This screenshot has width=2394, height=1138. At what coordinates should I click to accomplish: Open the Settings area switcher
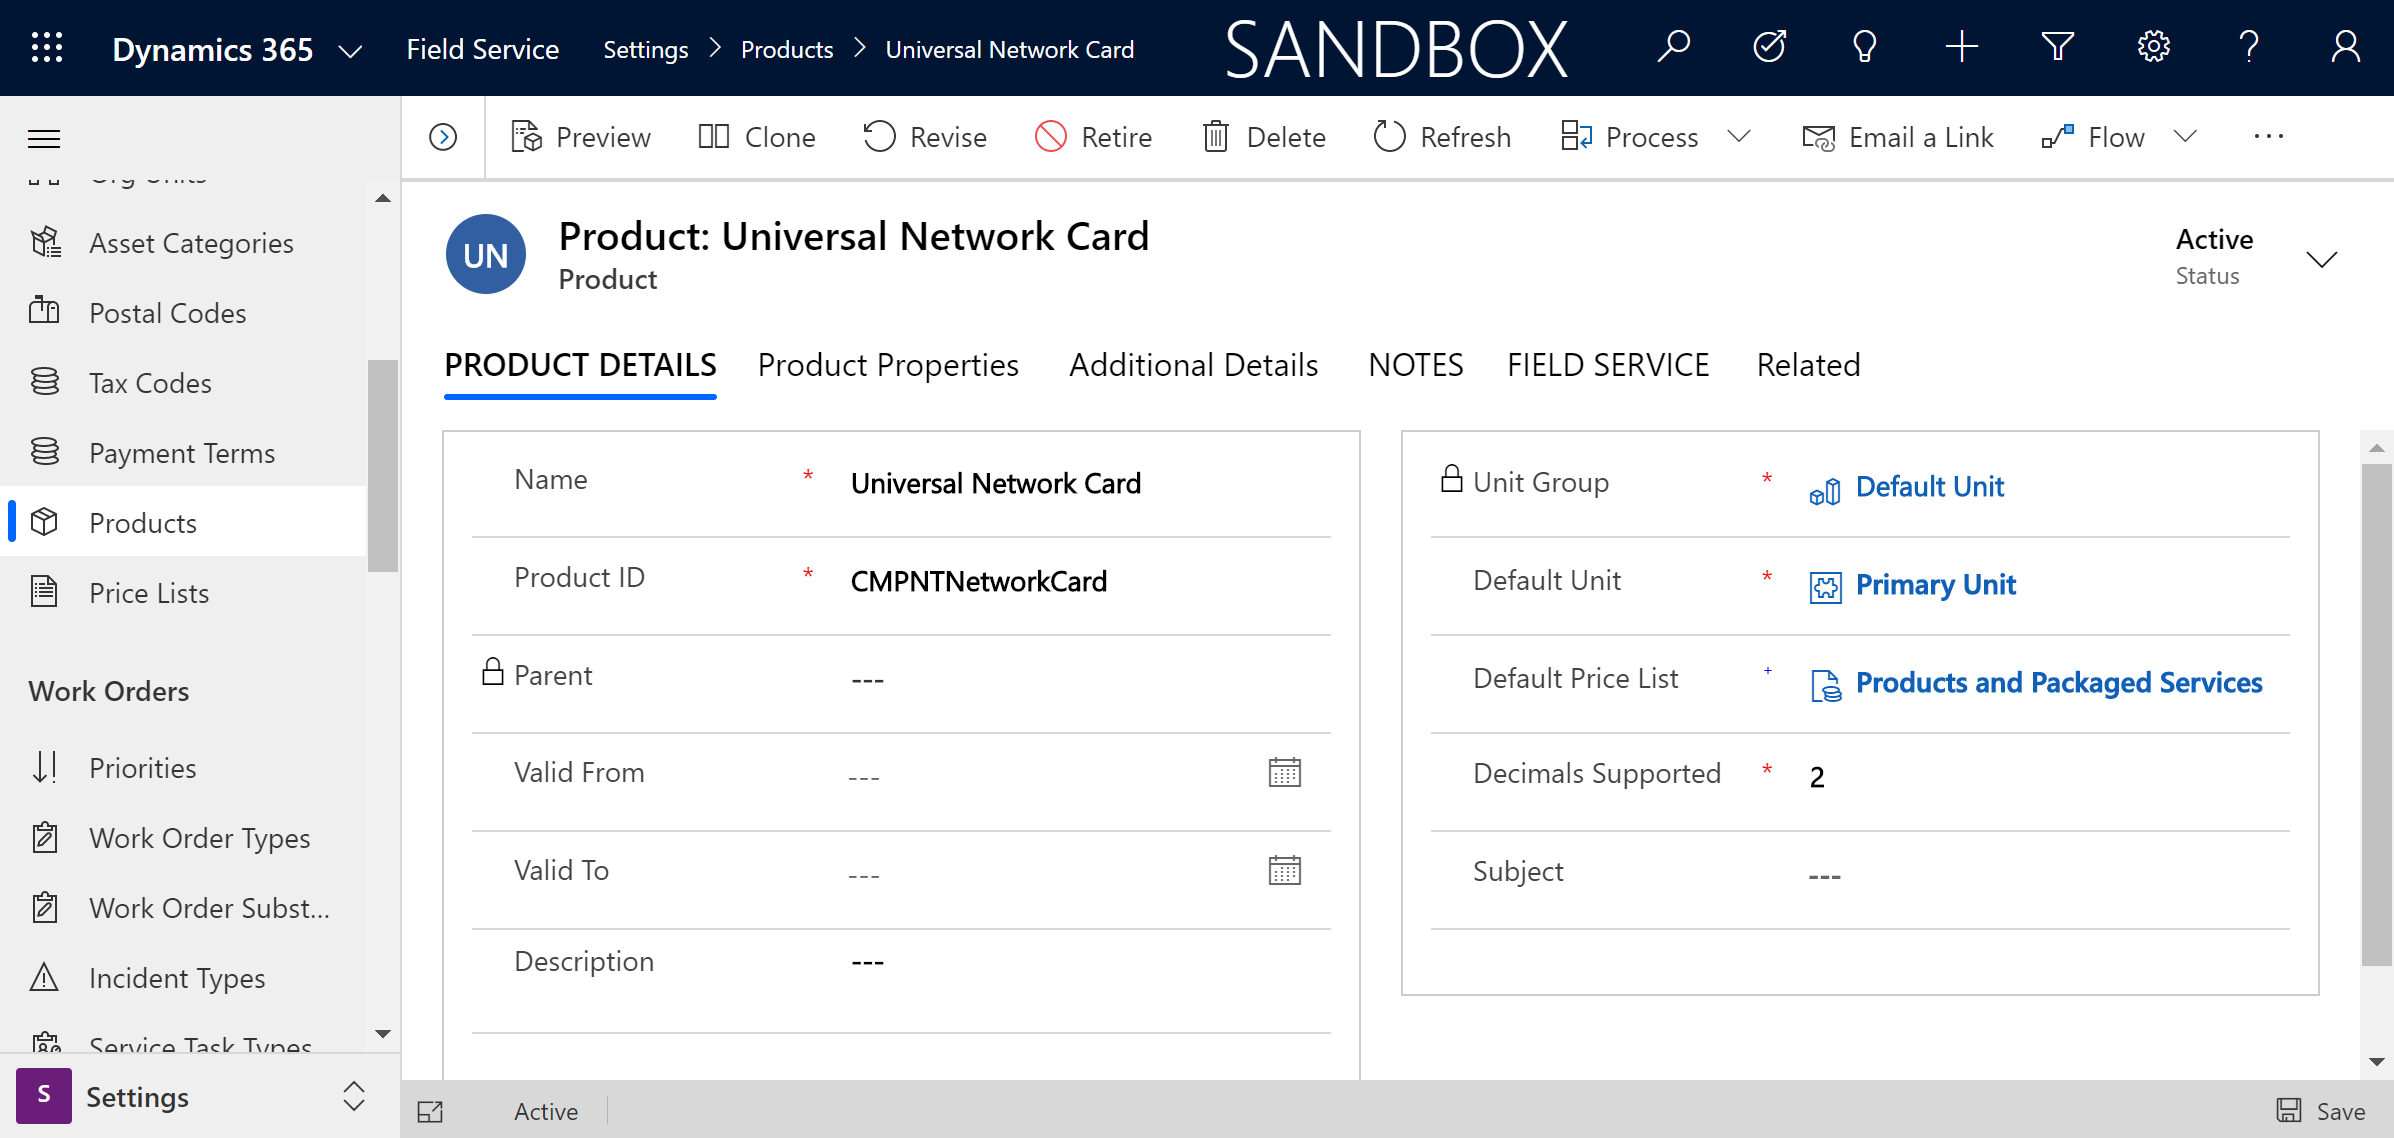[x=200, y=1096]
